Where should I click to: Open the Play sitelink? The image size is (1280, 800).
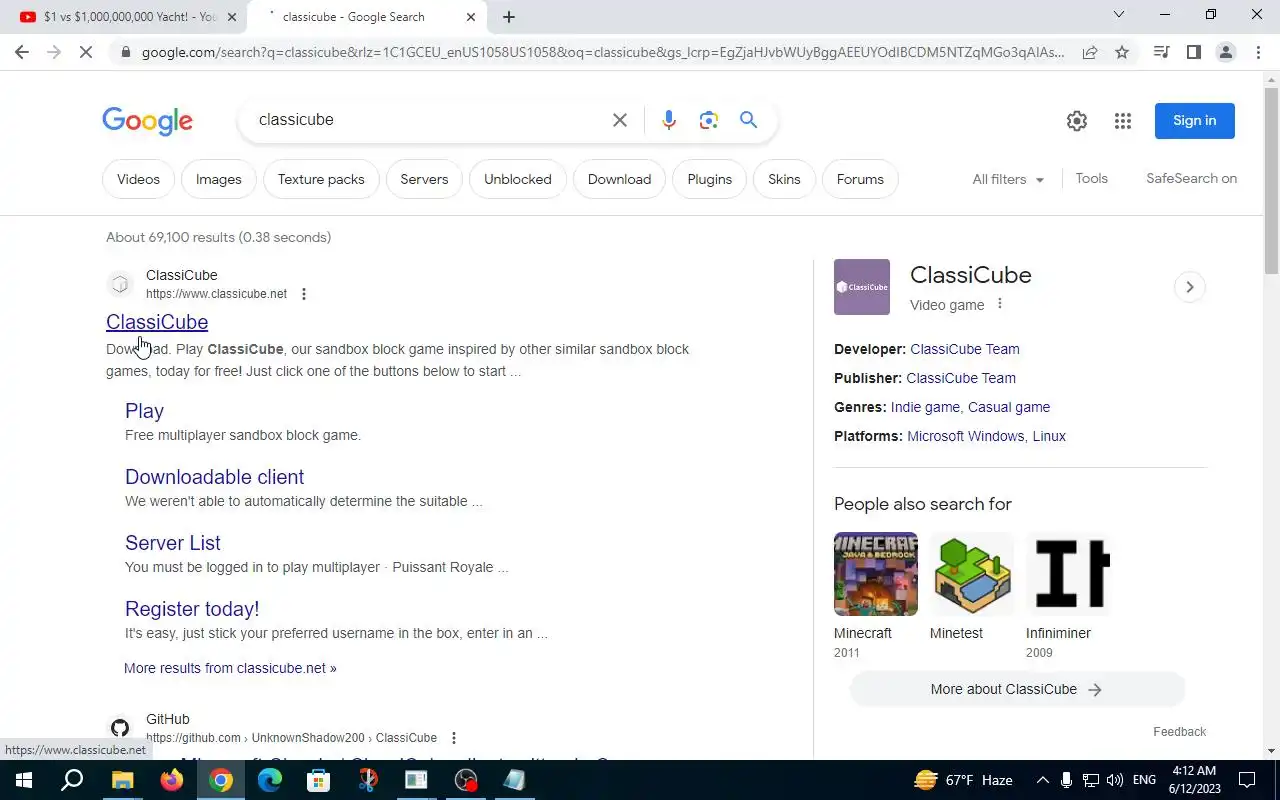(x=144, y=411)
